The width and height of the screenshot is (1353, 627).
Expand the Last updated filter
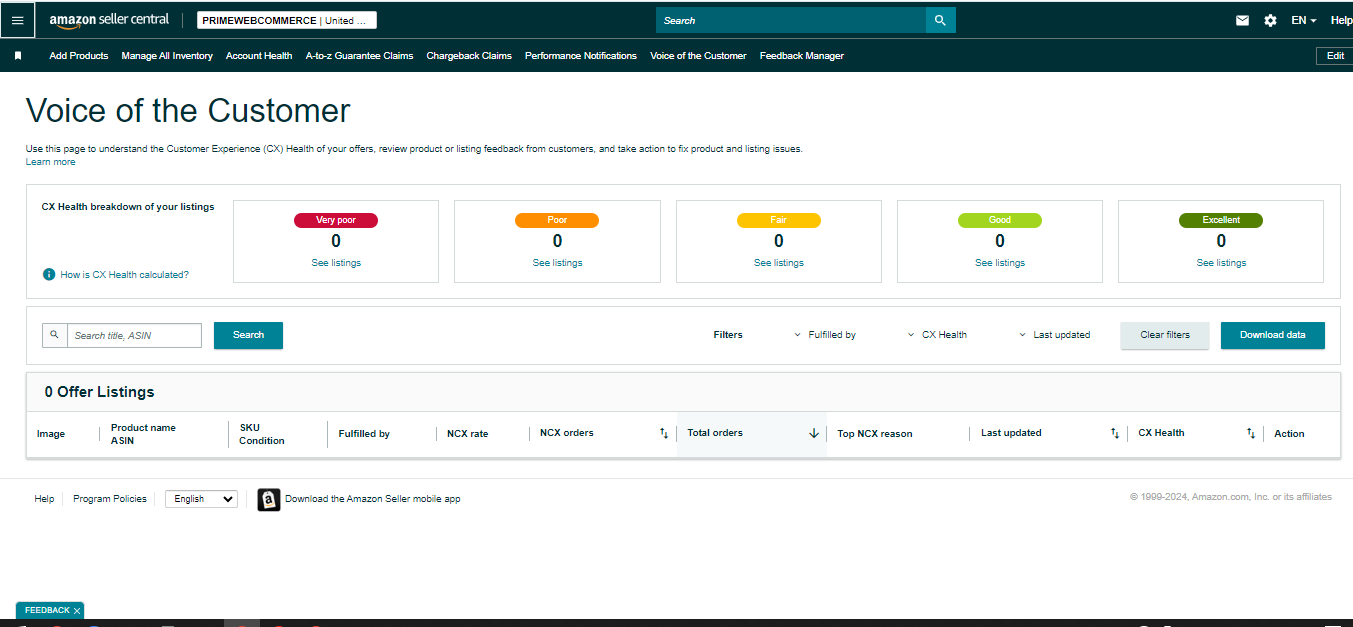(x=1054, y=335)
